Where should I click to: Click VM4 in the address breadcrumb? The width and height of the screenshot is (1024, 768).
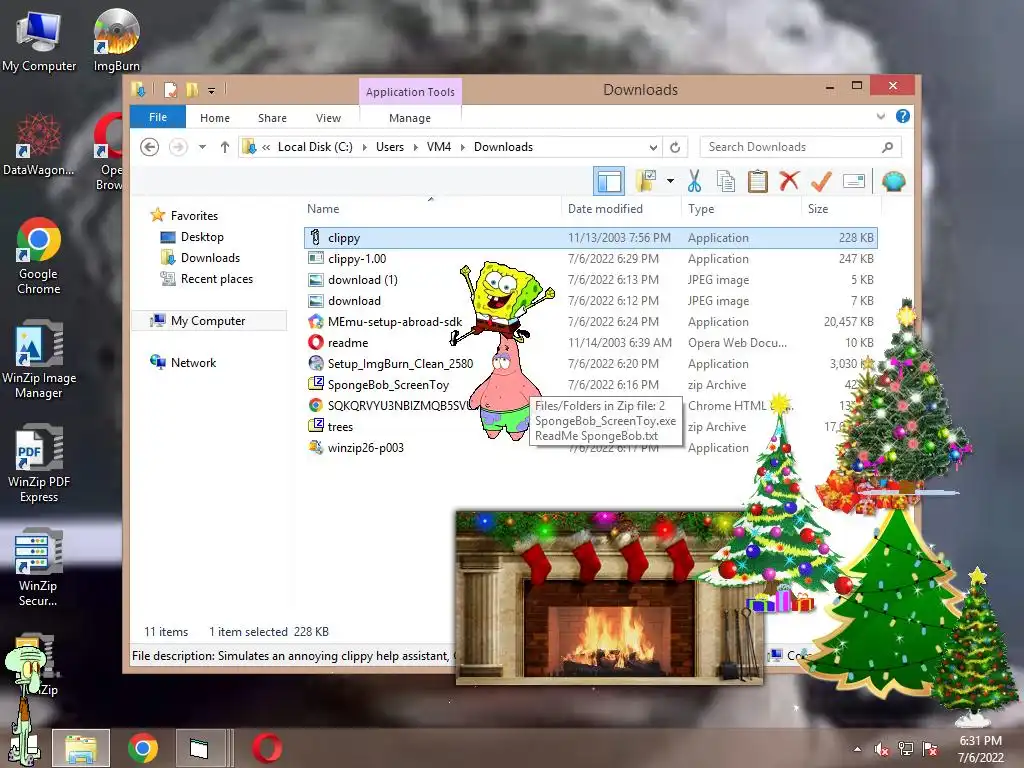[x=439, y=147]
